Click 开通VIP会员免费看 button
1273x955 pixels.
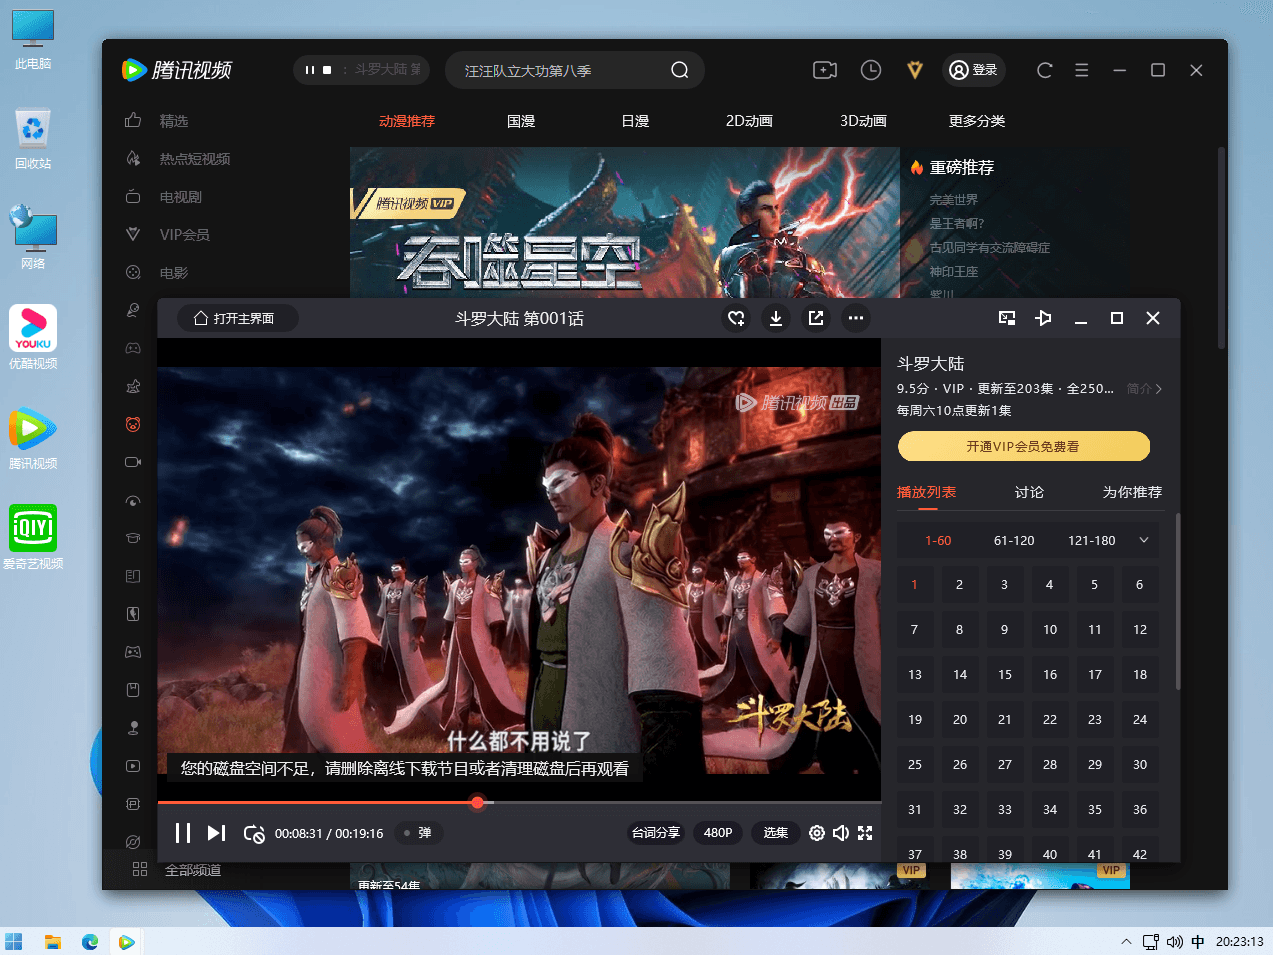(x=1023, y=446)
